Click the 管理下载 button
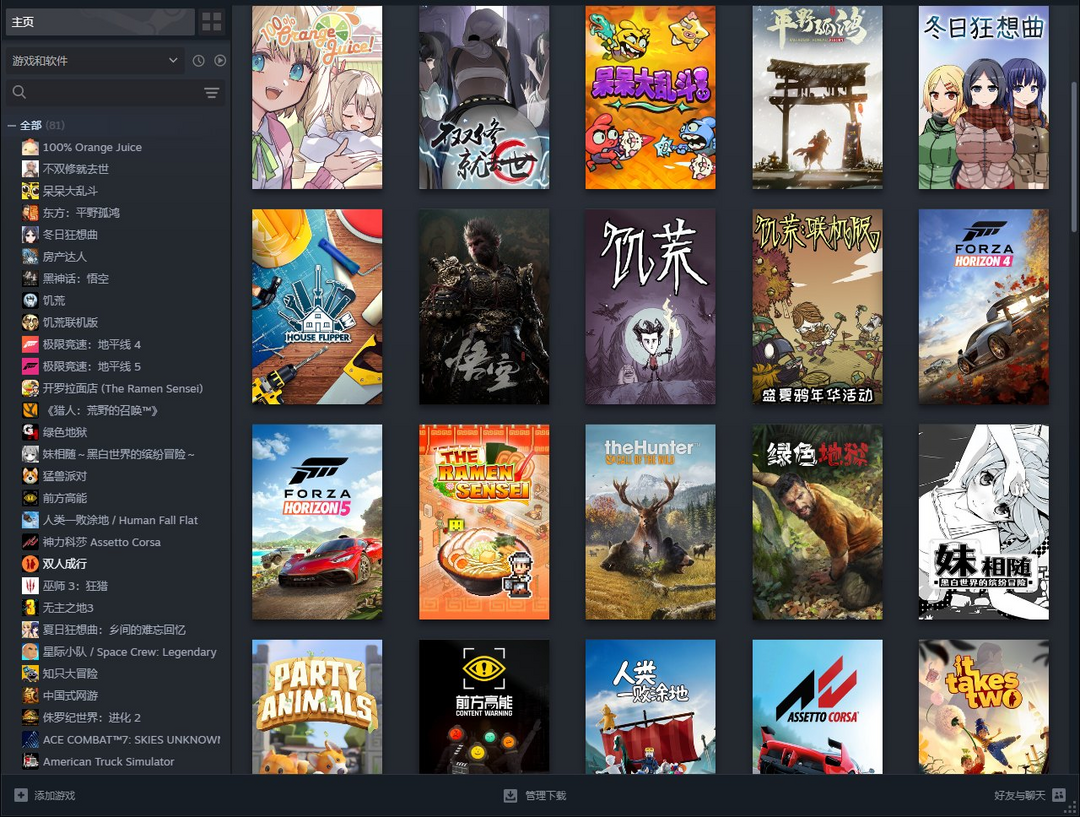This screenshot has width=1080, height=817. click(x=535, y=795)
